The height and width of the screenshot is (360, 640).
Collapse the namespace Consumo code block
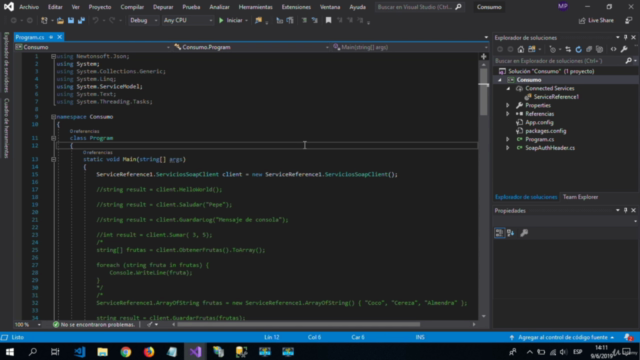click(x=53, y=117)
